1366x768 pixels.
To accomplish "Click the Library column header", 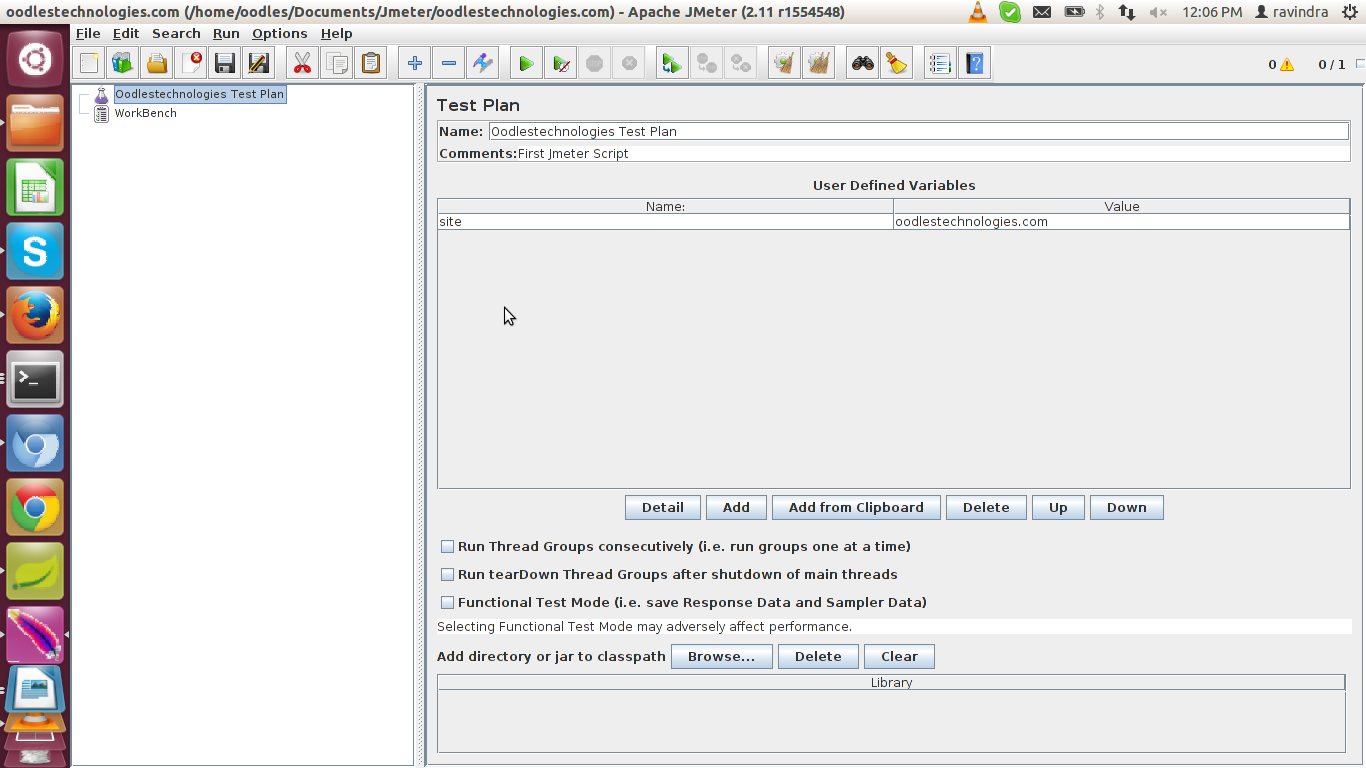I will [891, 683].
